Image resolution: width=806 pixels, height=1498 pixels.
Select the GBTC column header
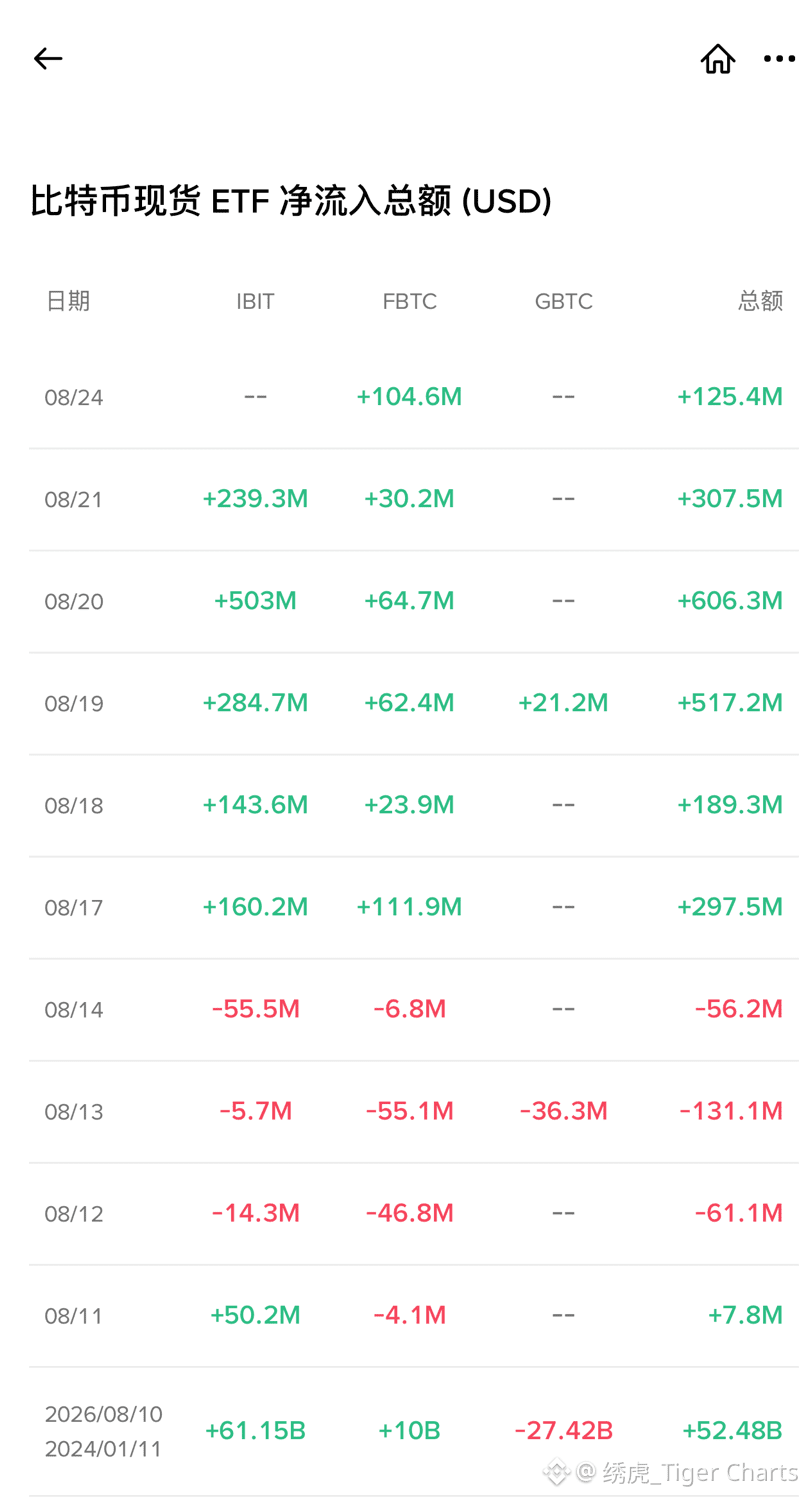coord(563,301)
